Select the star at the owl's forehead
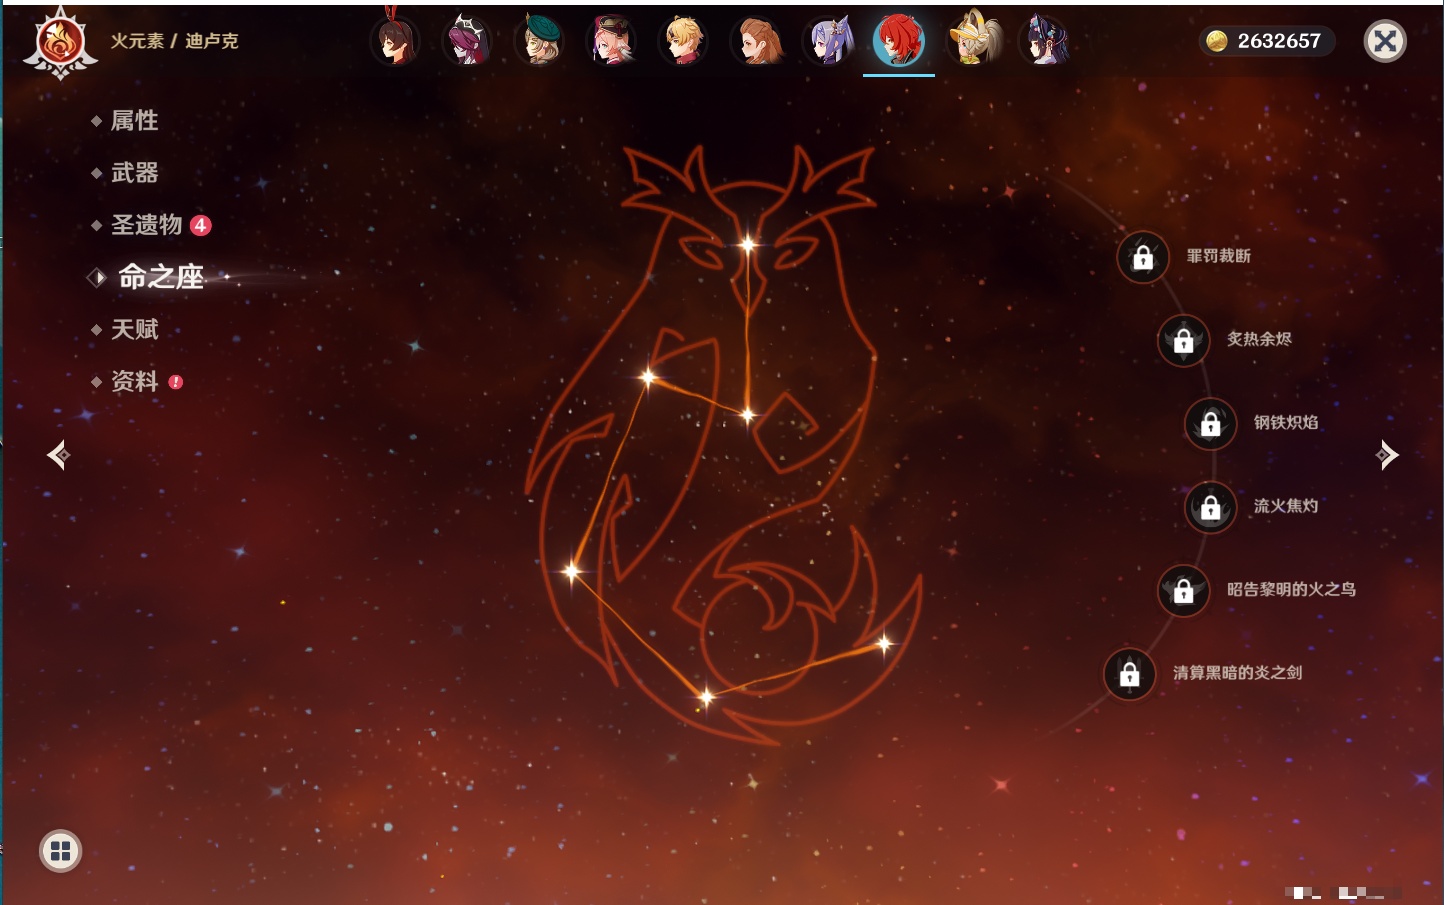 (747, 243)
